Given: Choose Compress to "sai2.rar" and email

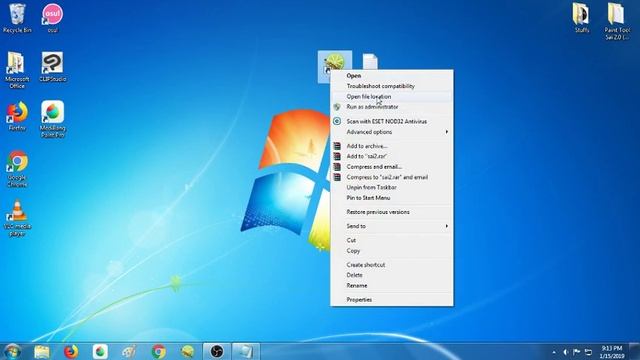Looking at the screenshot, I should coord(392,177).
